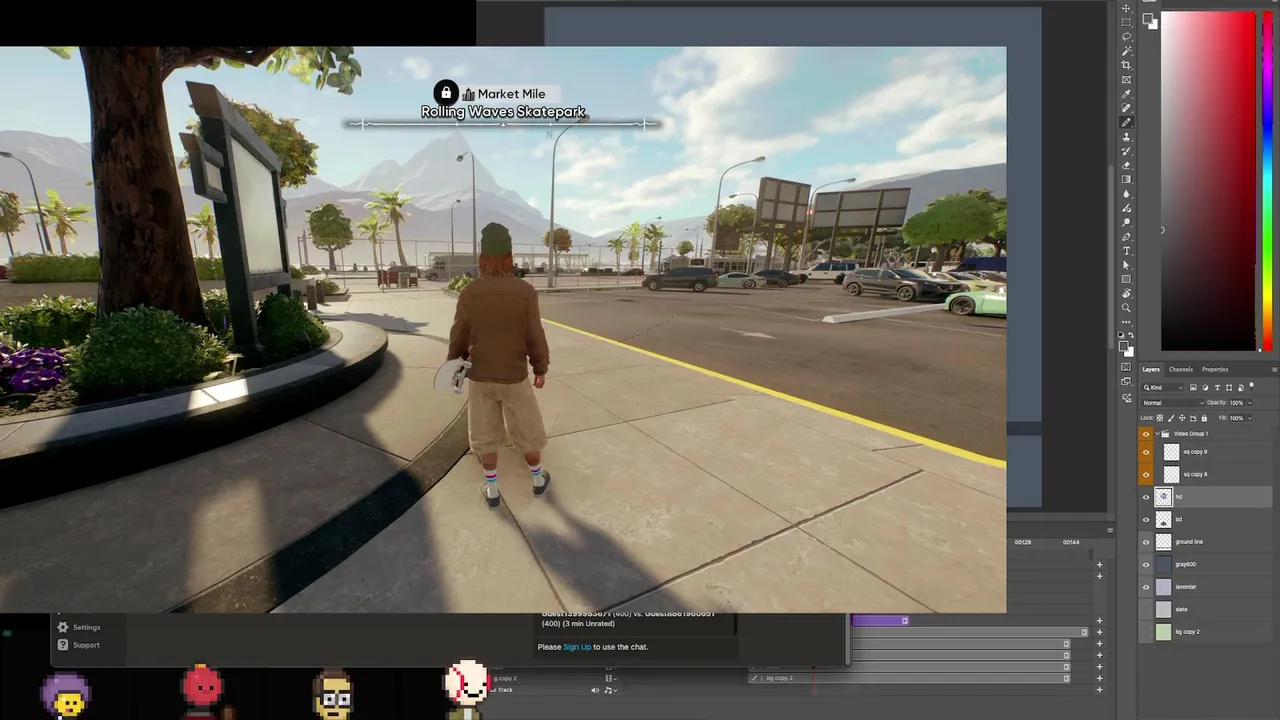Open the Layers panel options menu
This screenshot has width=1280, height=720.
point(1274,369)
